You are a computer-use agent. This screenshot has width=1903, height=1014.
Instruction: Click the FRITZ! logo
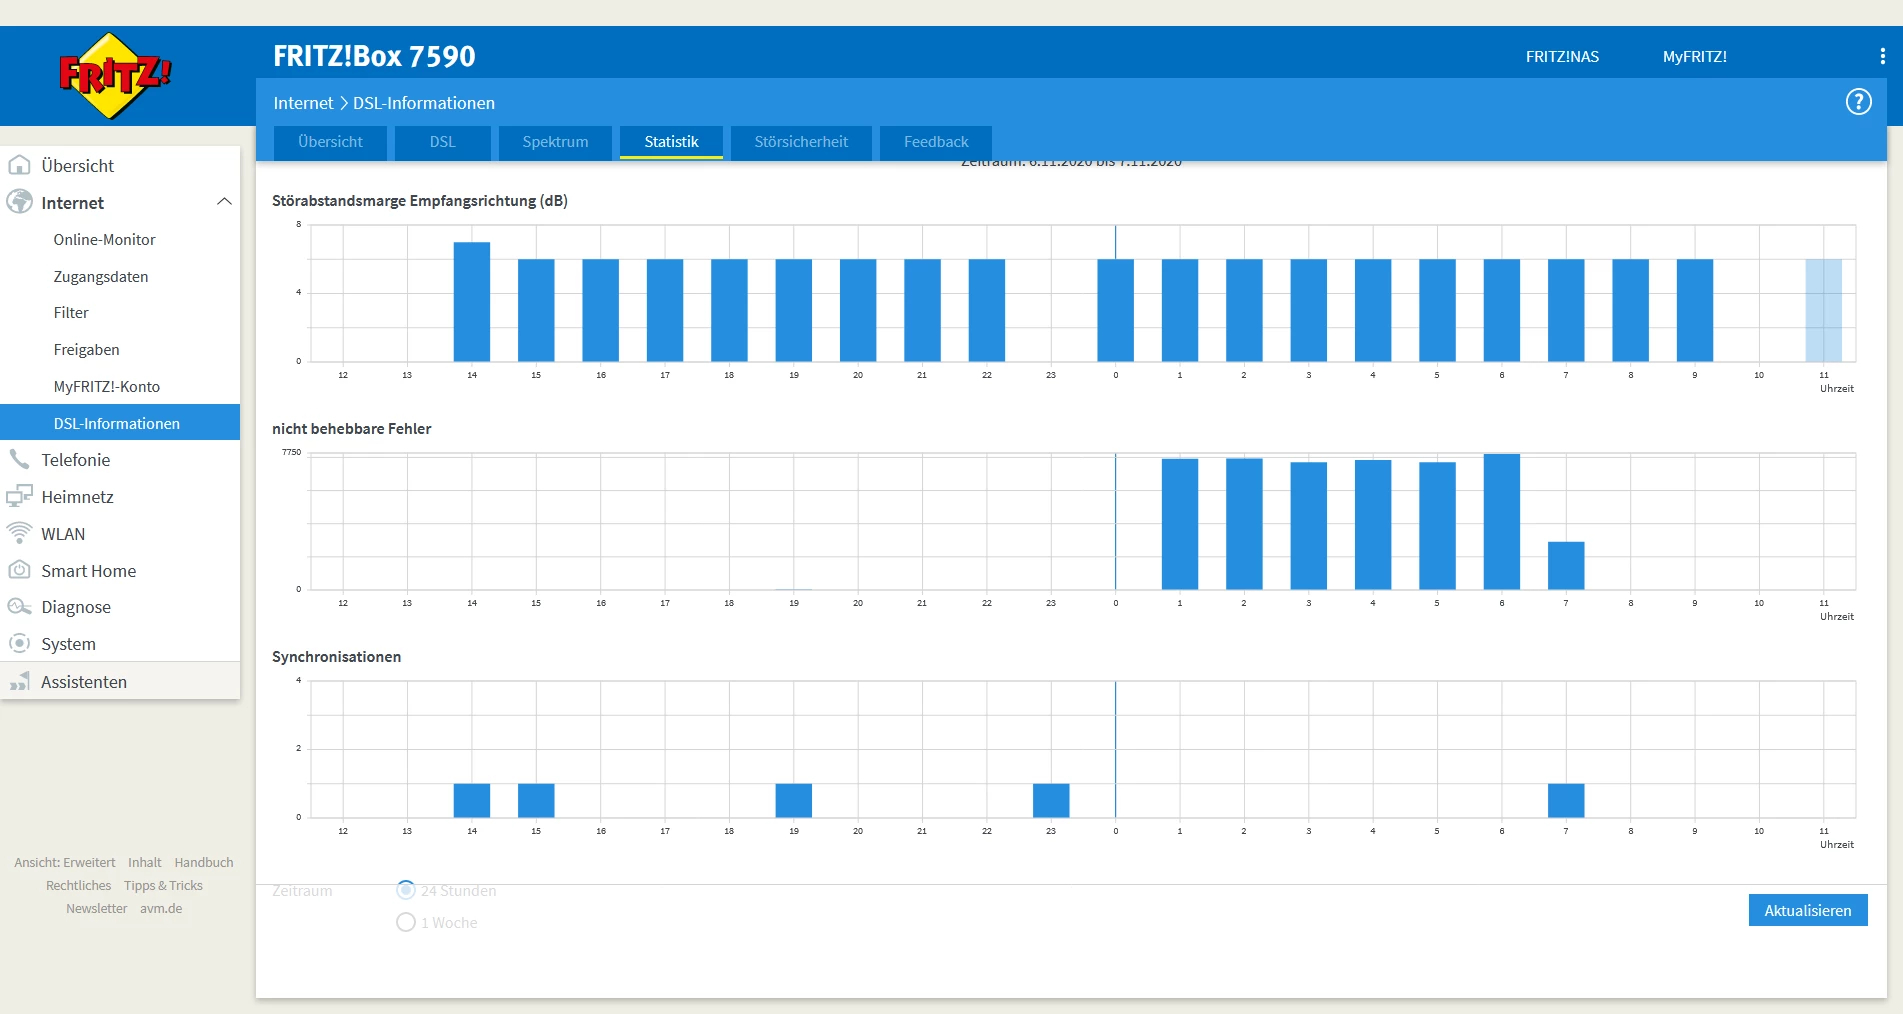click(115, 76)
